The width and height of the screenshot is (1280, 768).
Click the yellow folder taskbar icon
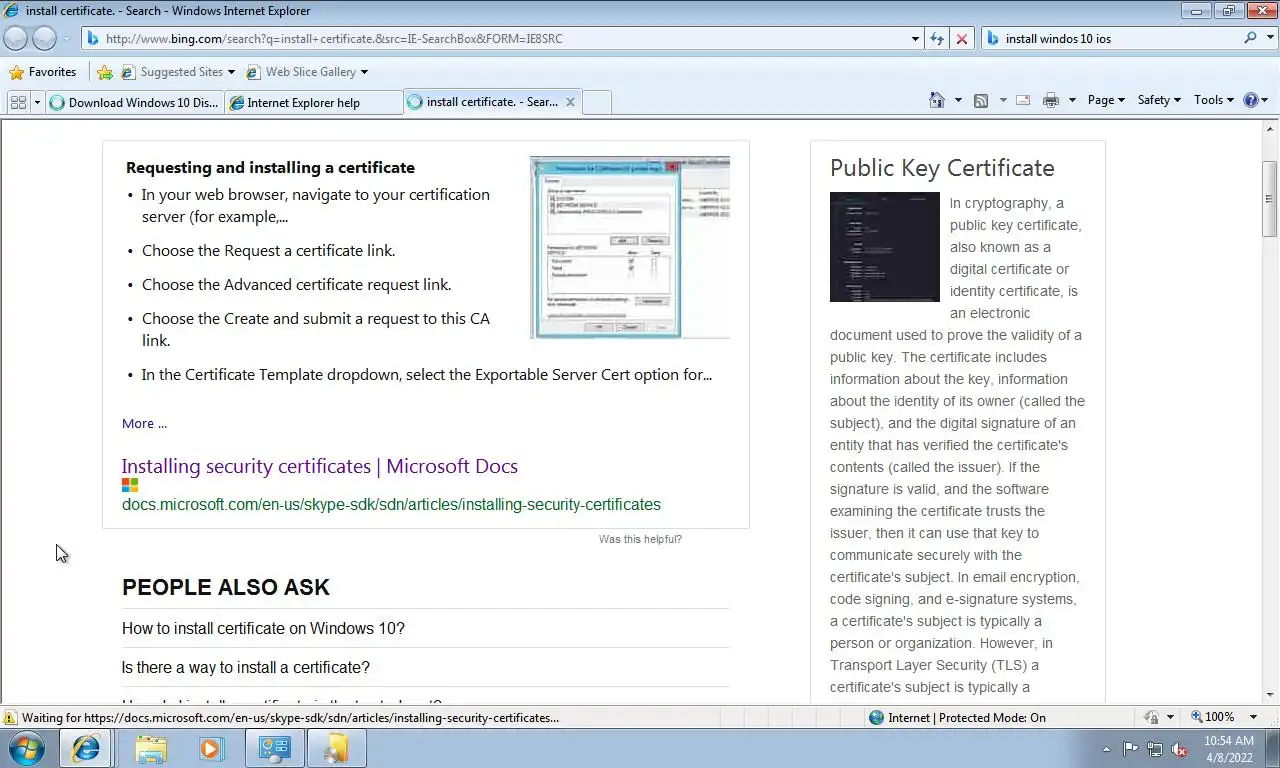(335, 748)
